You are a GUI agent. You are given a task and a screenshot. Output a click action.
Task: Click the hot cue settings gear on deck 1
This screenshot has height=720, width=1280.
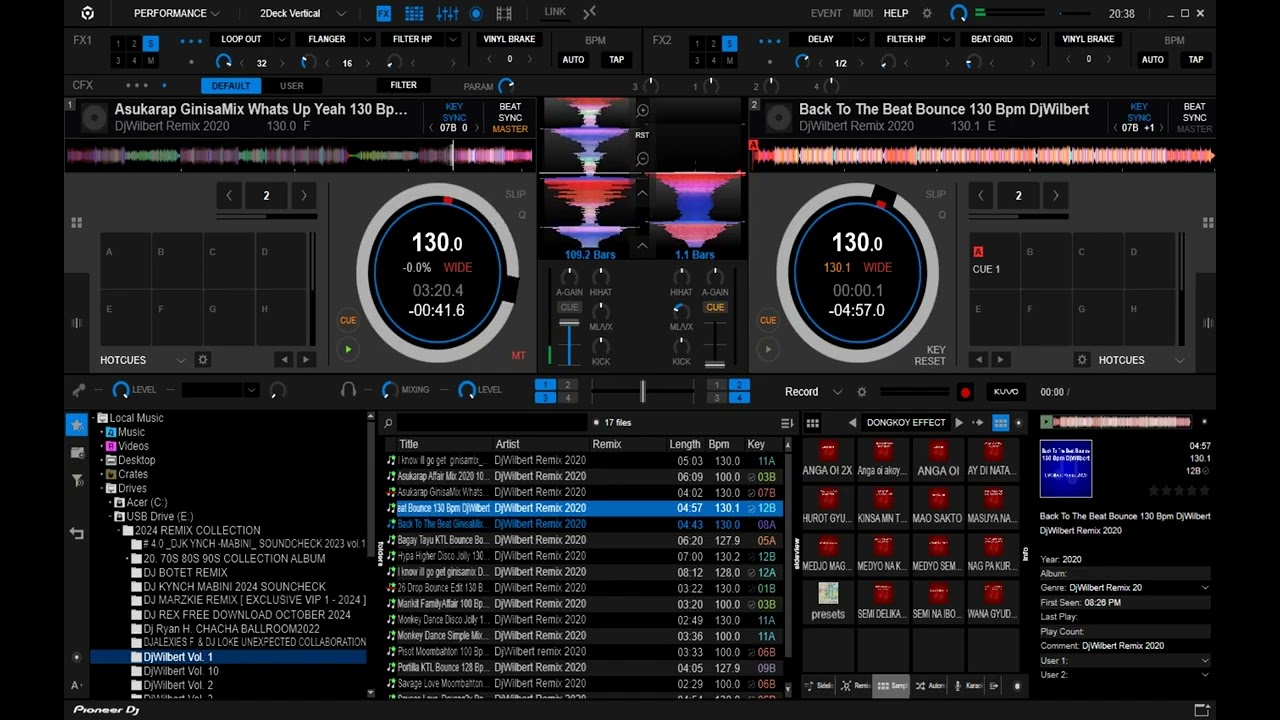(203, 359)
